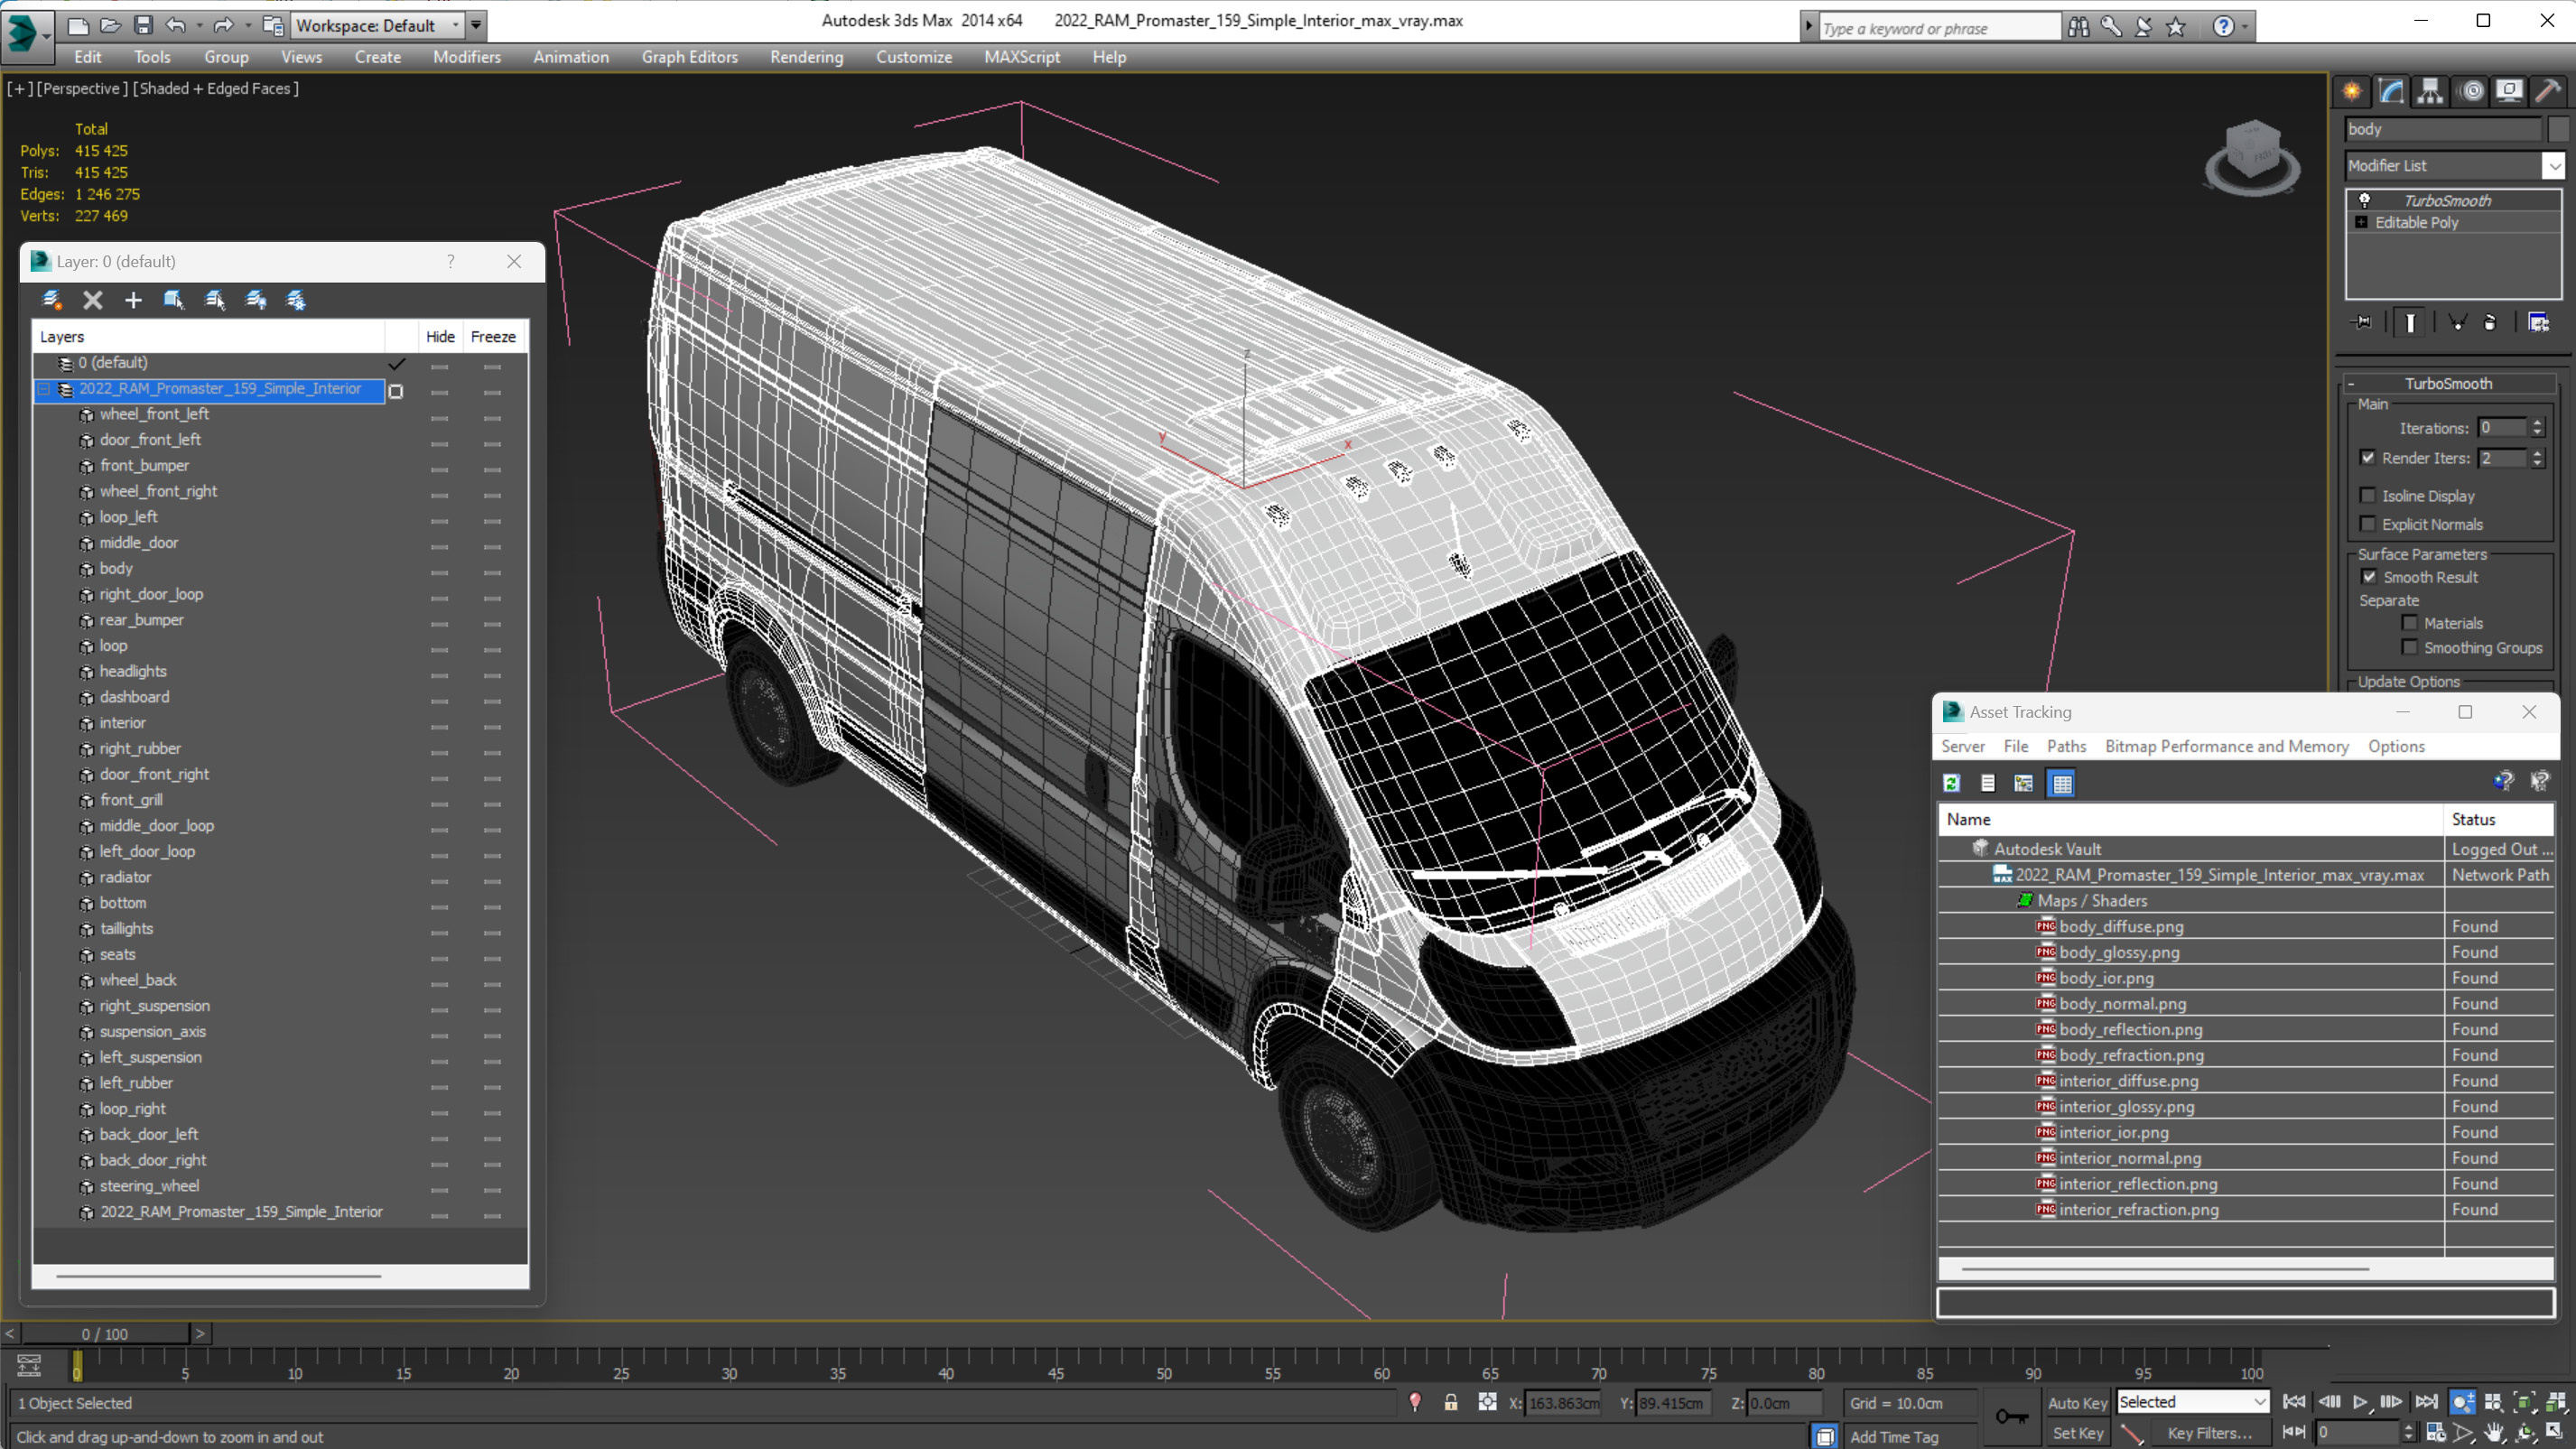Click Refresh icon in Asset Tracking
Viewport: 2576px width, 1449px height.
[1951, 783]
